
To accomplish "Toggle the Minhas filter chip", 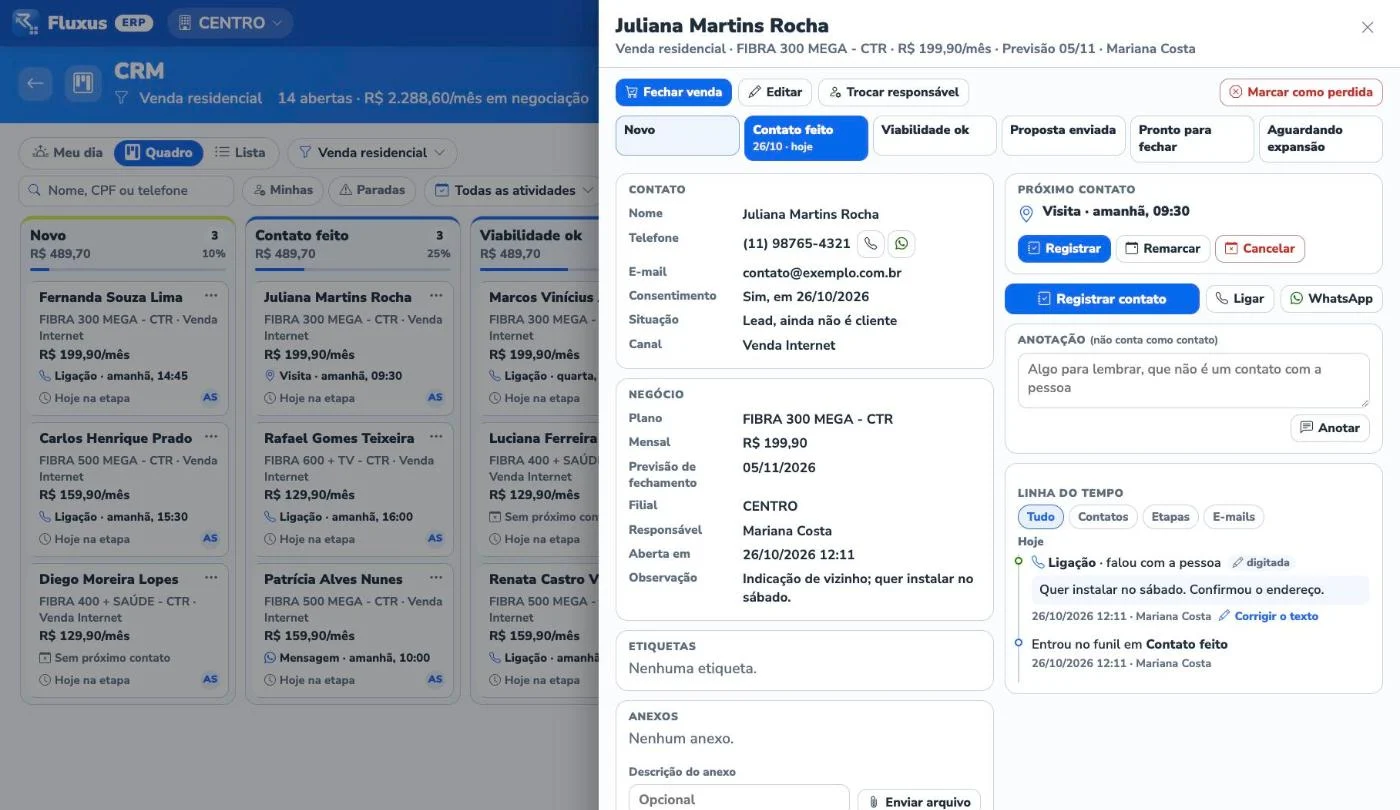I will click(283, 190).
